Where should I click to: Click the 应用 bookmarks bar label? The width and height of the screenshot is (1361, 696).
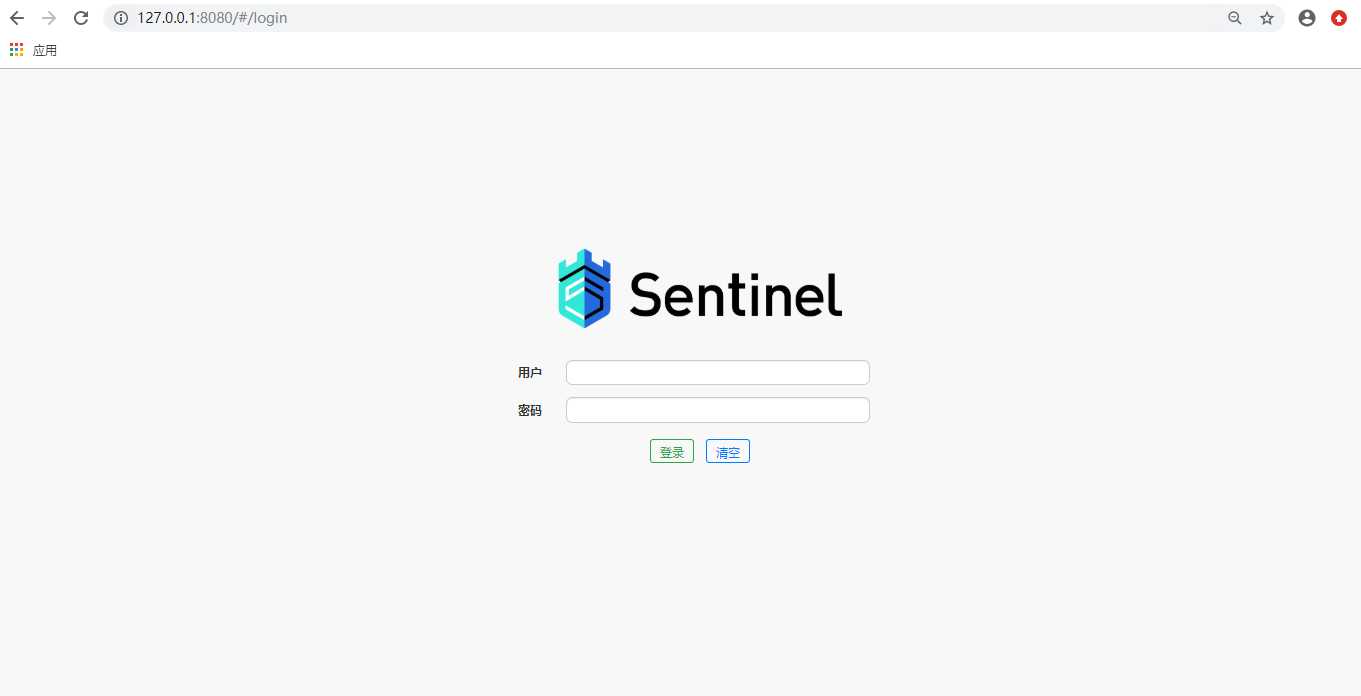[x=45, y=50]
